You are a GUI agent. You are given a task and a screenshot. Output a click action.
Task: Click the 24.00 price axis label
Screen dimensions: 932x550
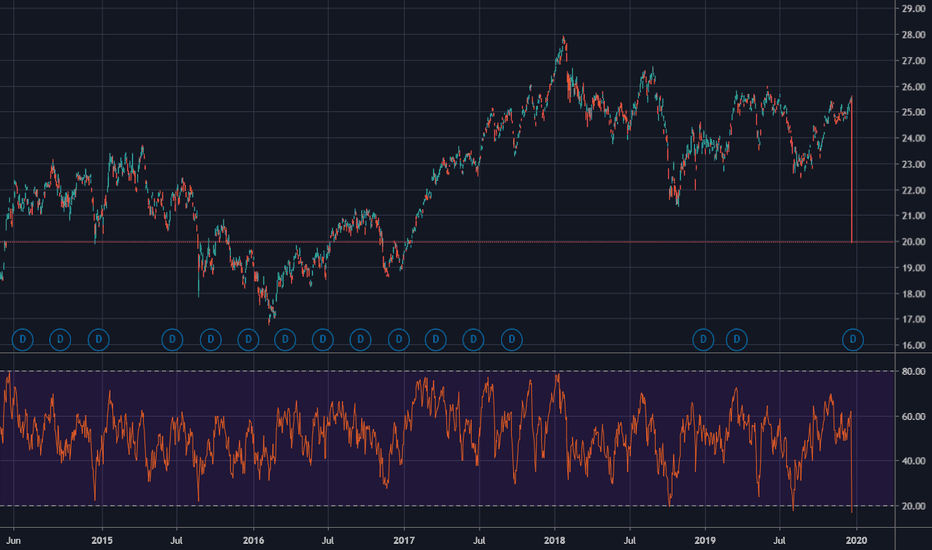point(914,138)
